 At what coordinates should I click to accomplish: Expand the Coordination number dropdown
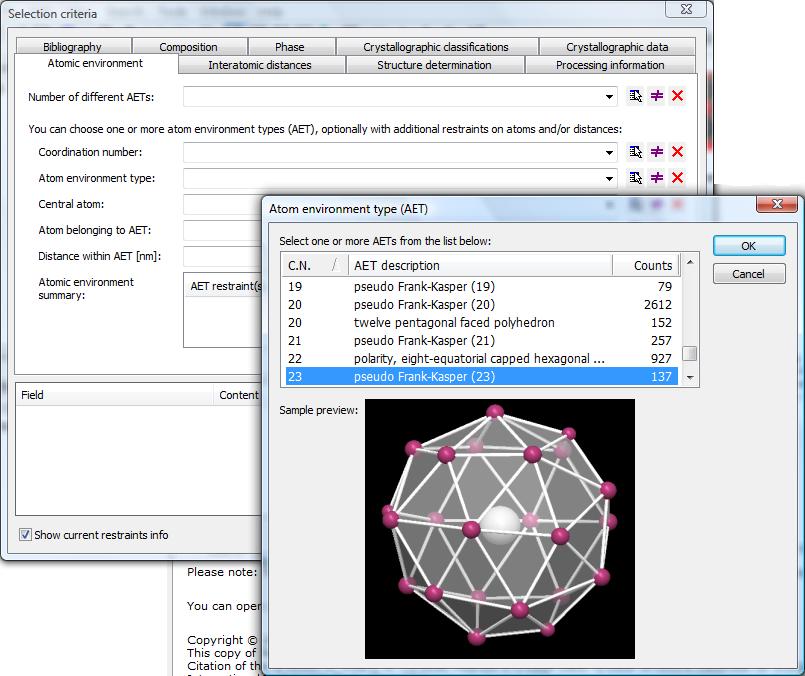click(610, 153)
